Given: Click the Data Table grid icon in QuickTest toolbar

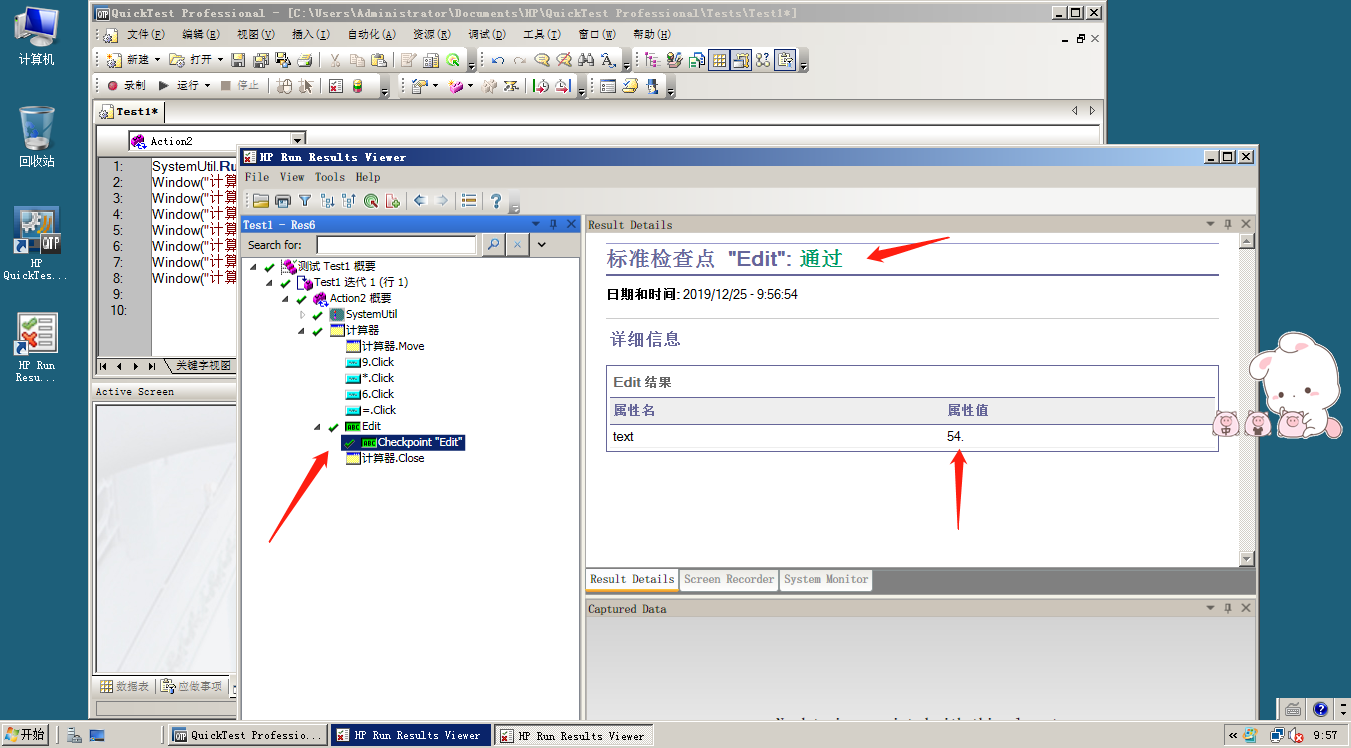Looking at the screenshot, I should click(718, 60).
